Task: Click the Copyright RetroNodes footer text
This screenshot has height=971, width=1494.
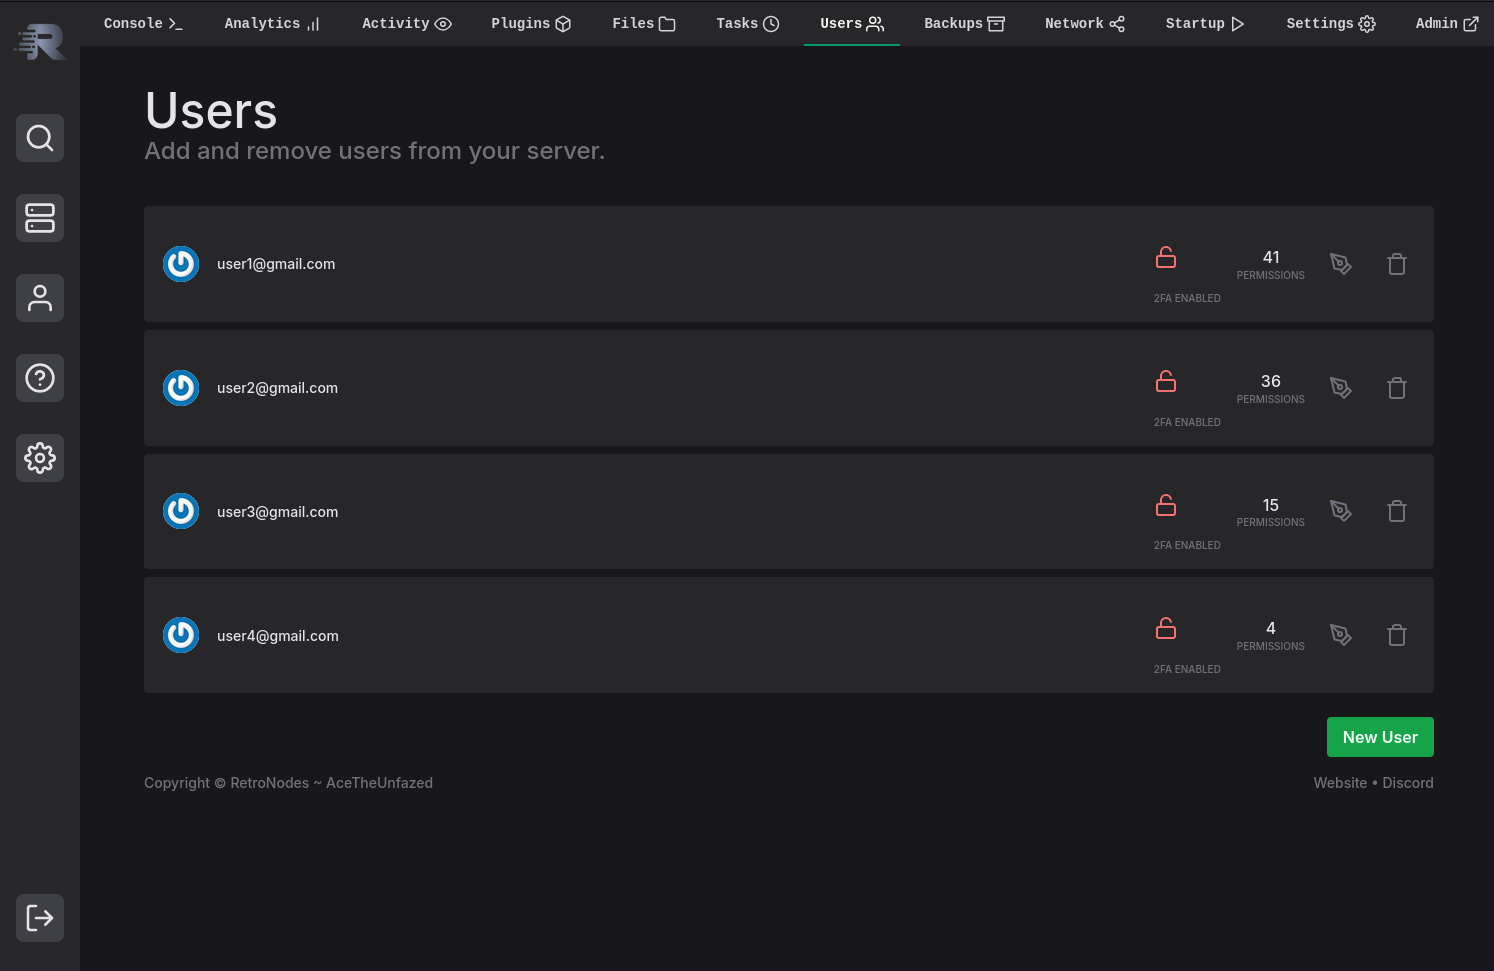Action: click(288, 783)
